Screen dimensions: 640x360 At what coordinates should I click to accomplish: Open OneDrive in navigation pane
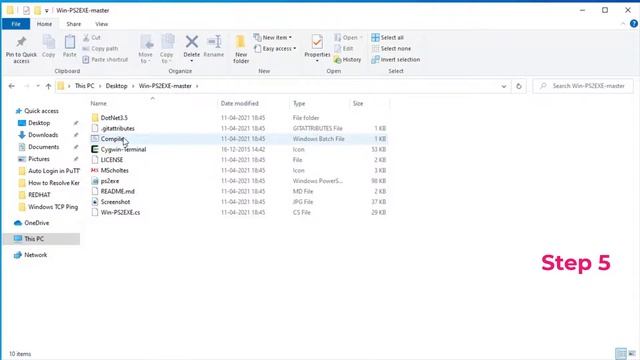[x=37, y=223]
